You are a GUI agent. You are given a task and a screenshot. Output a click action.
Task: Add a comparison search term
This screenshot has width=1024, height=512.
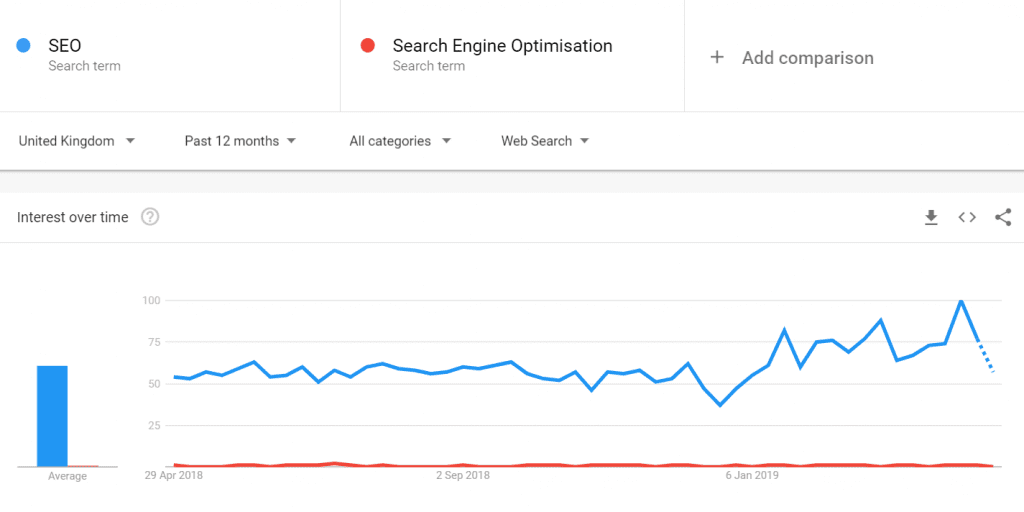click(x=807, y=58)
